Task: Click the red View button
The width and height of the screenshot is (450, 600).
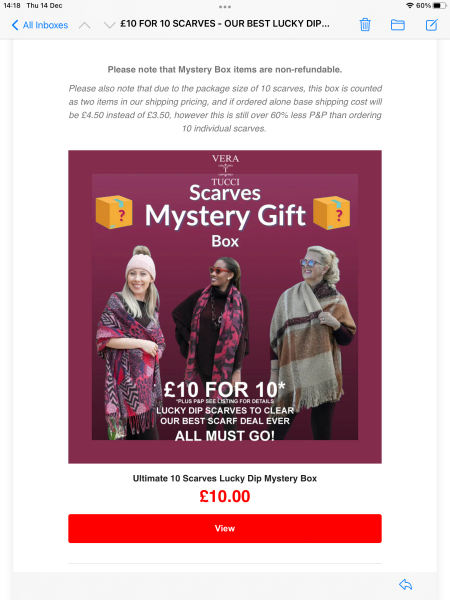Action: (225, 528)
